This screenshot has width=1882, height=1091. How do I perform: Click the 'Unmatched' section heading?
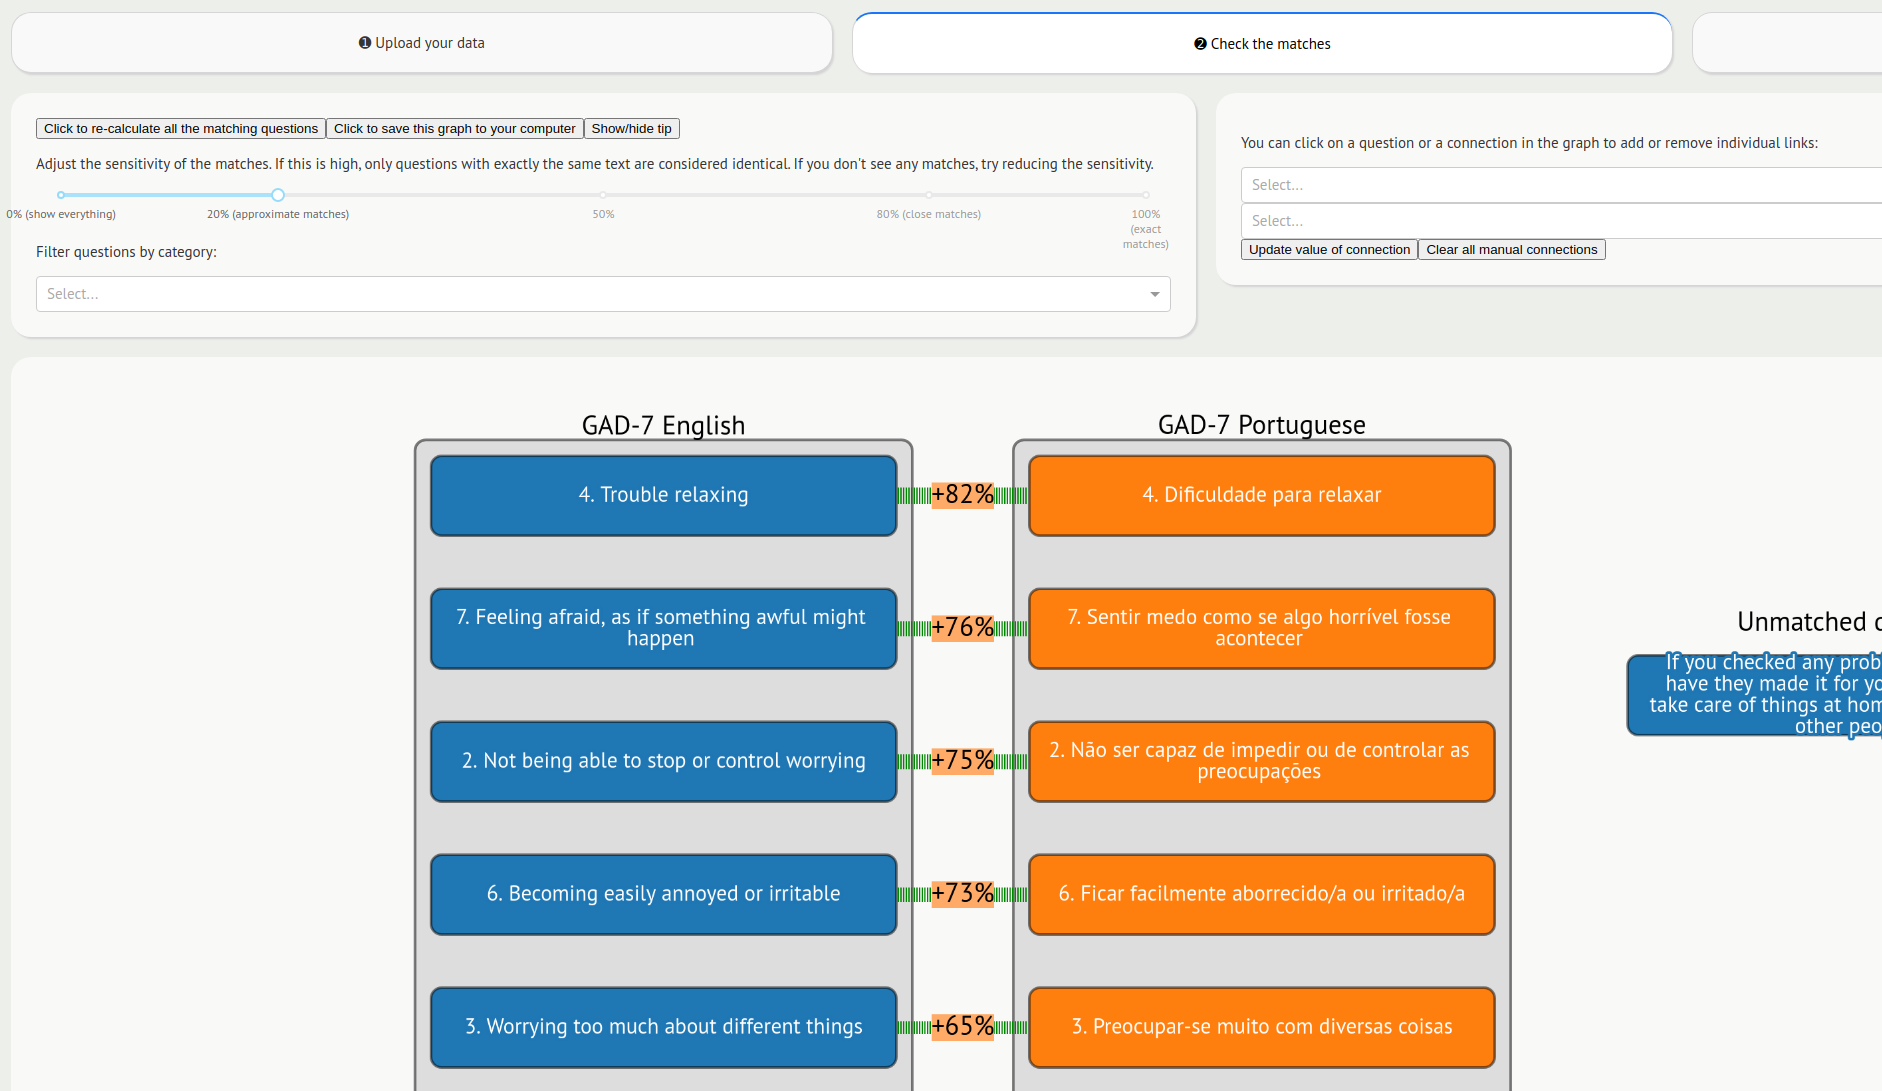(1809, 622)
